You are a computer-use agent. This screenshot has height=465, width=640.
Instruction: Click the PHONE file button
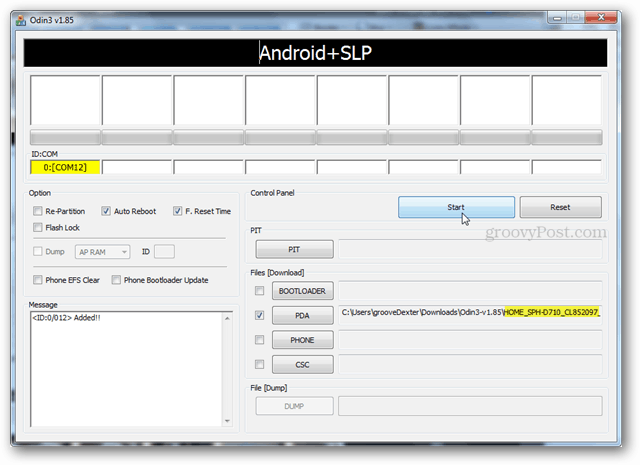click(x=302, y=340)
